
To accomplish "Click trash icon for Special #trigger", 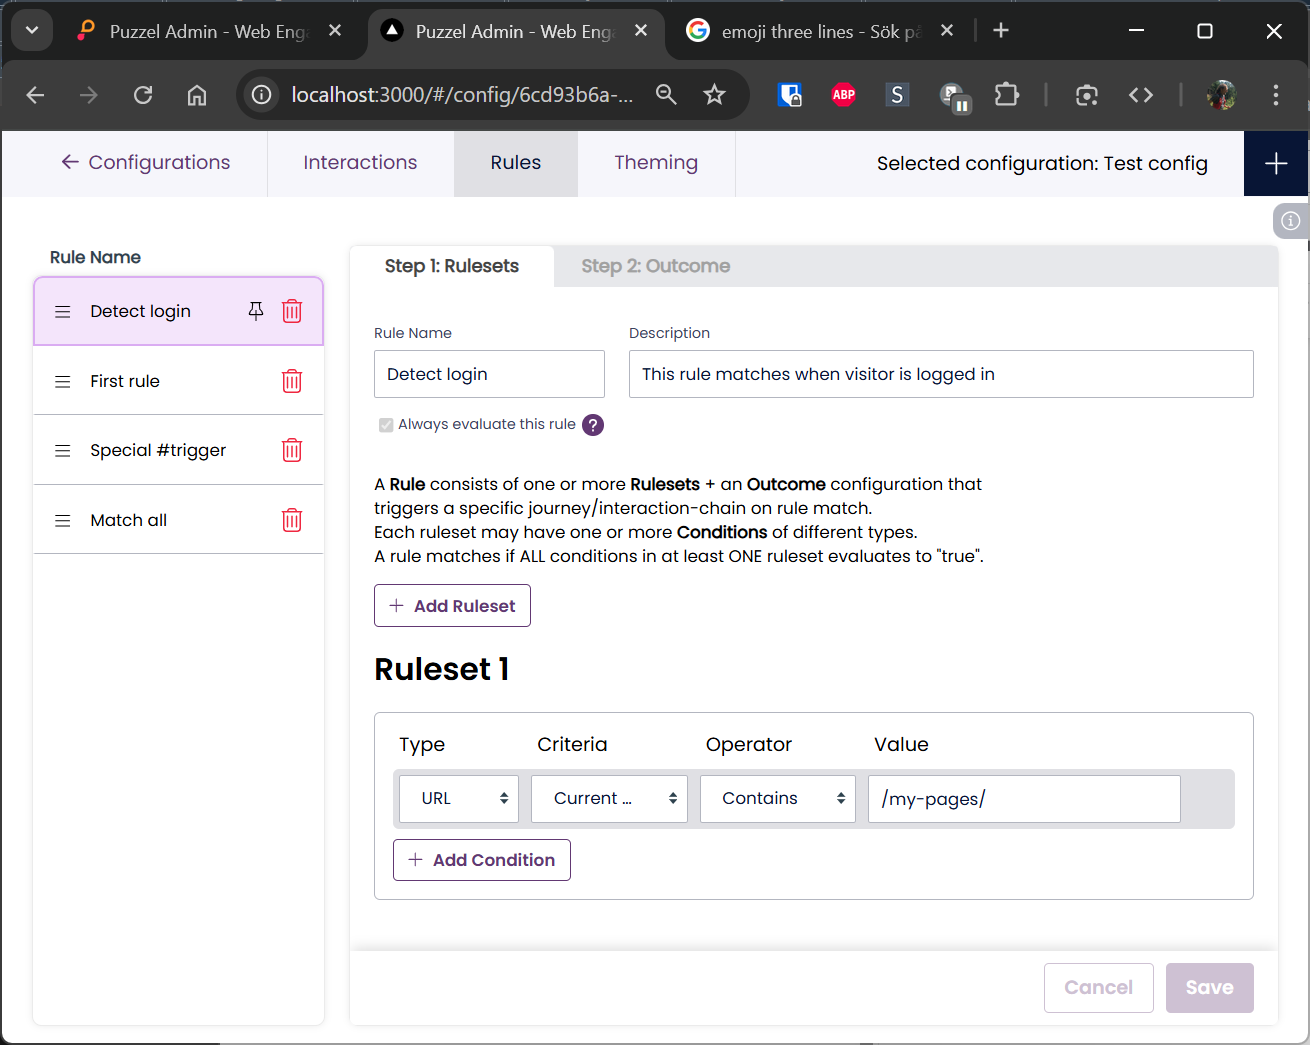I will point(292,450).
